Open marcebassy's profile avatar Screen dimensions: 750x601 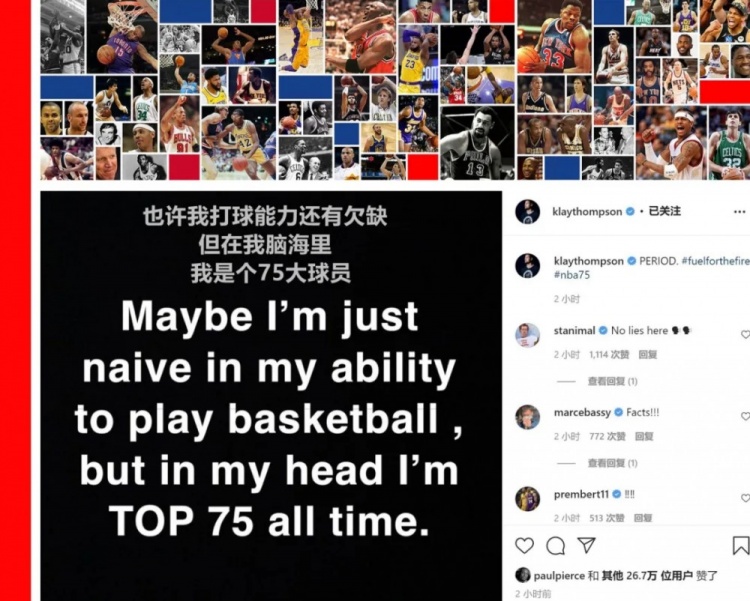pyautogui.click(x=528, y=417)
